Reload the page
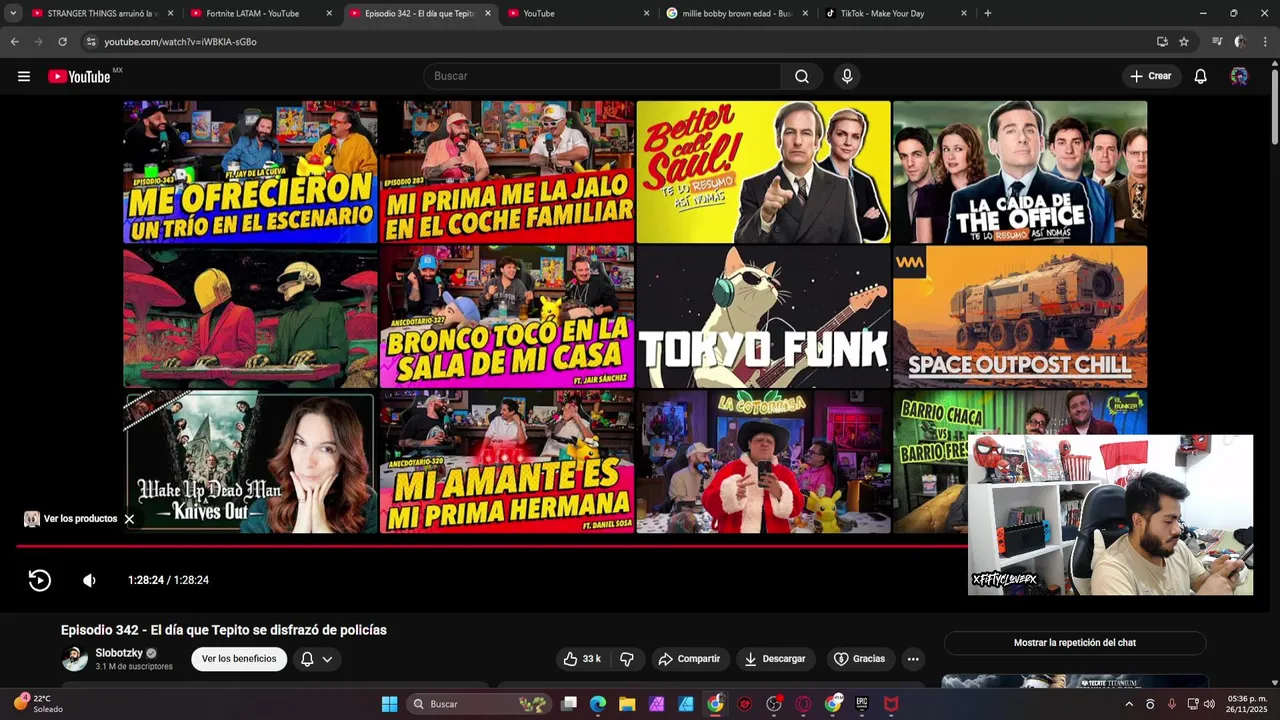Viewport: 1280px width, 720px height. (62, 42)
